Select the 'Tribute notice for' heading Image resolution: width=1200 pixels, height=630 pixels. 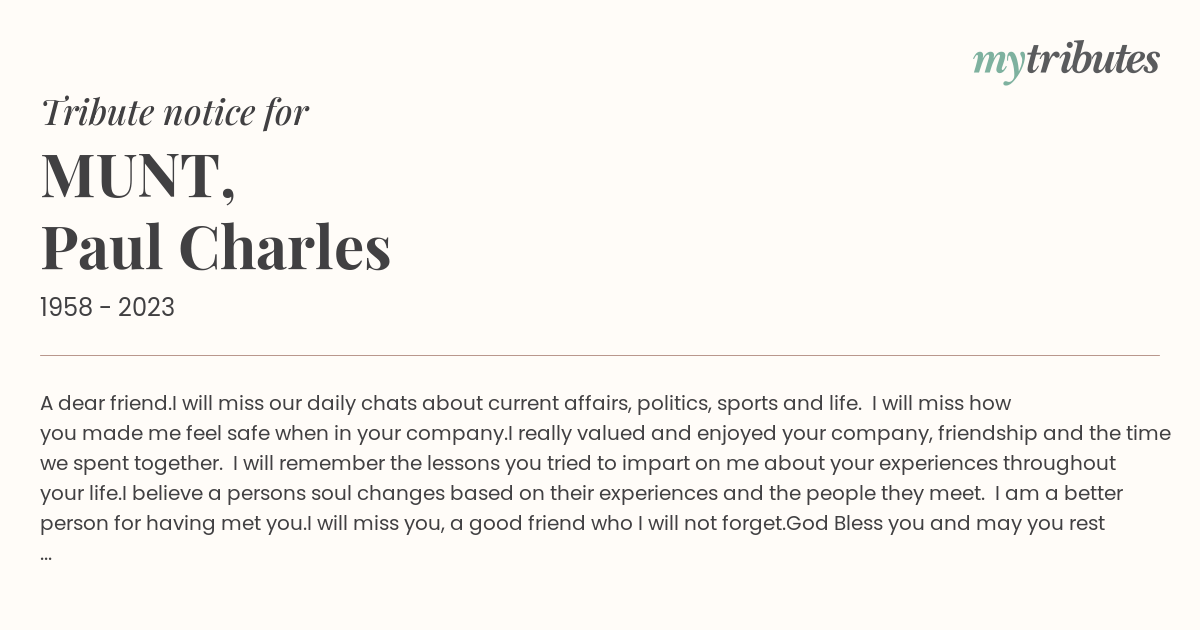point(174,113)
